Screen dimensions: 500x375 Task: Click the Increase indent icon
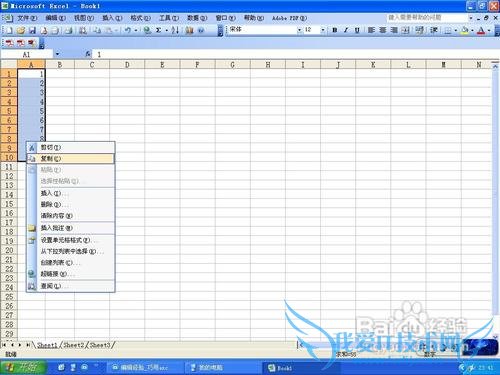coord(434,30)
